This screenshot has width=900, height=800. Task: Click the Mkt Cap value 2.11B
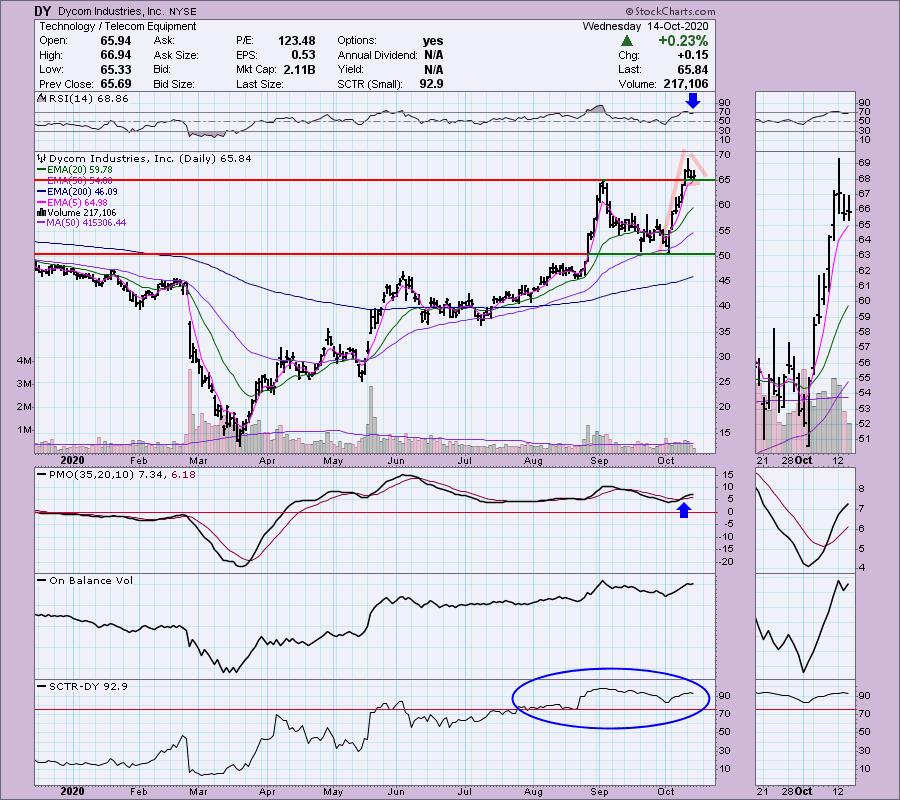click(x=298, y=69)
